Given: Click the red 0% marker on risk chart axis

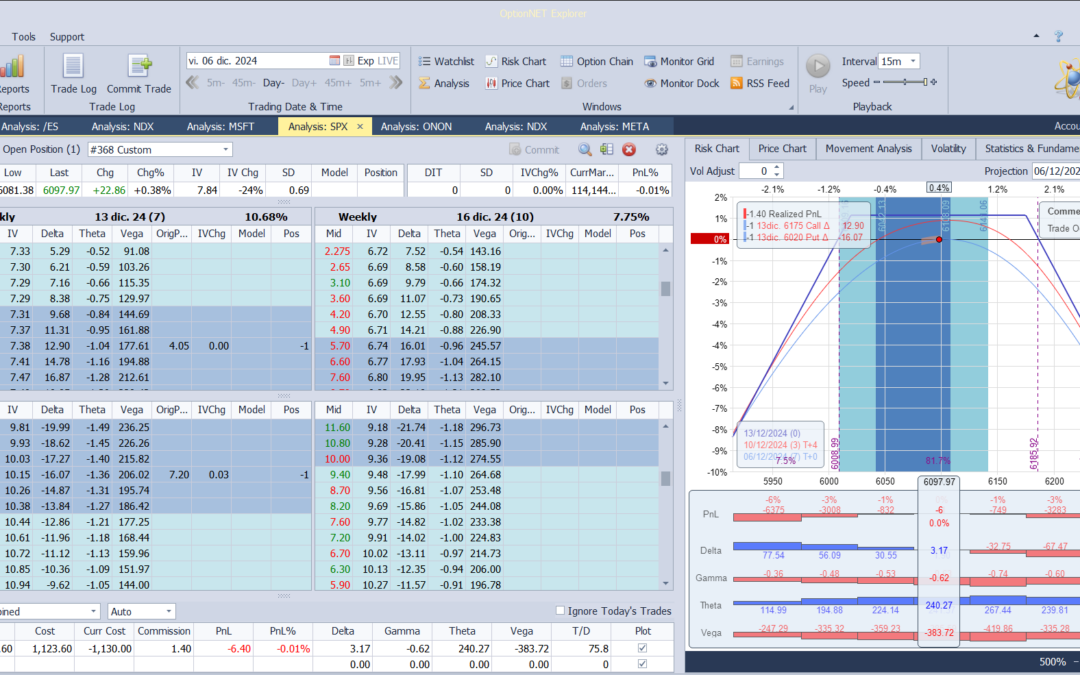Looking at the screenshot, I should coord(709,239).
